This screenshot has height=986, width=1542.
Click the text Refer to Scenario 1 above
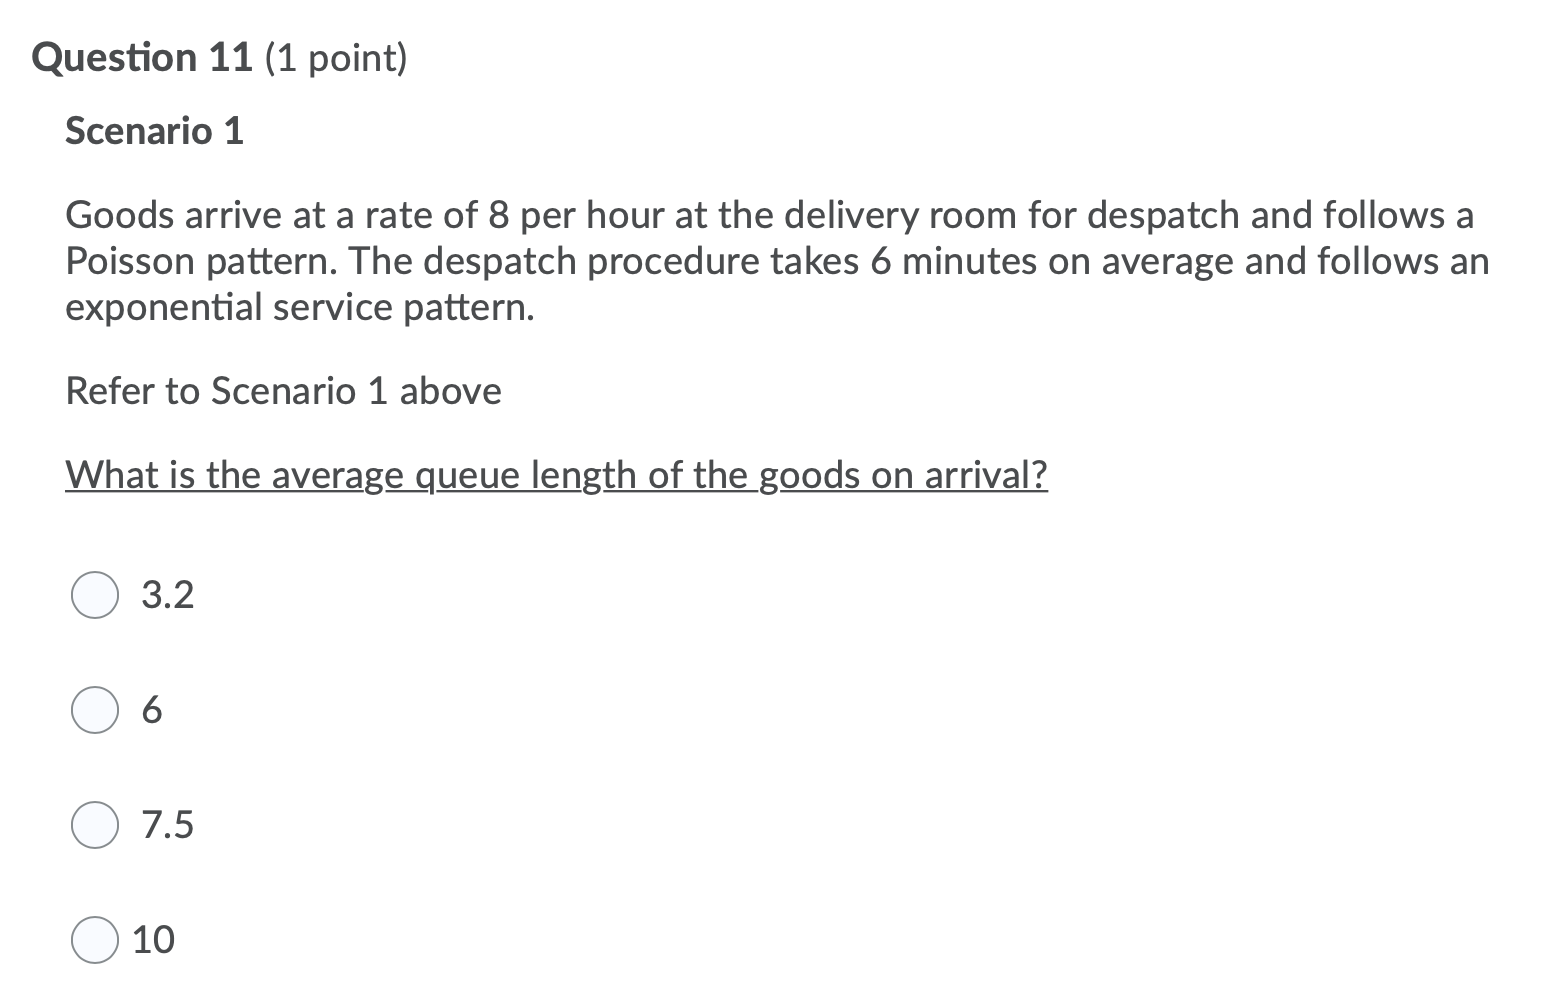tap(283, 391)
